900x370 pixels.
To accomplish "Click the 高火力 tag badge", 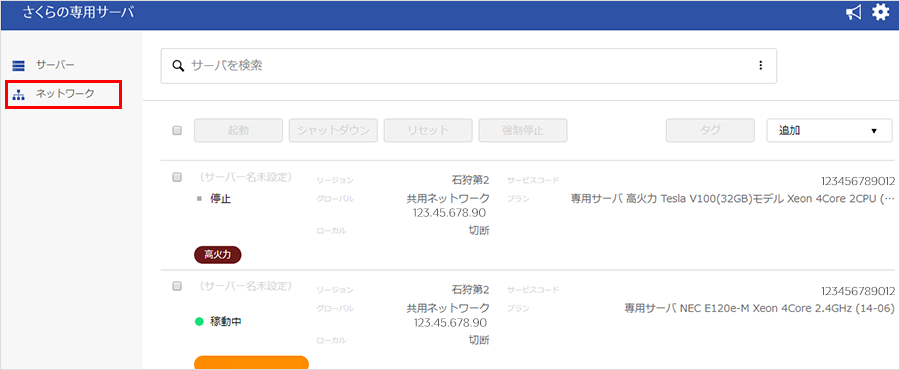I will pos(218,255).
